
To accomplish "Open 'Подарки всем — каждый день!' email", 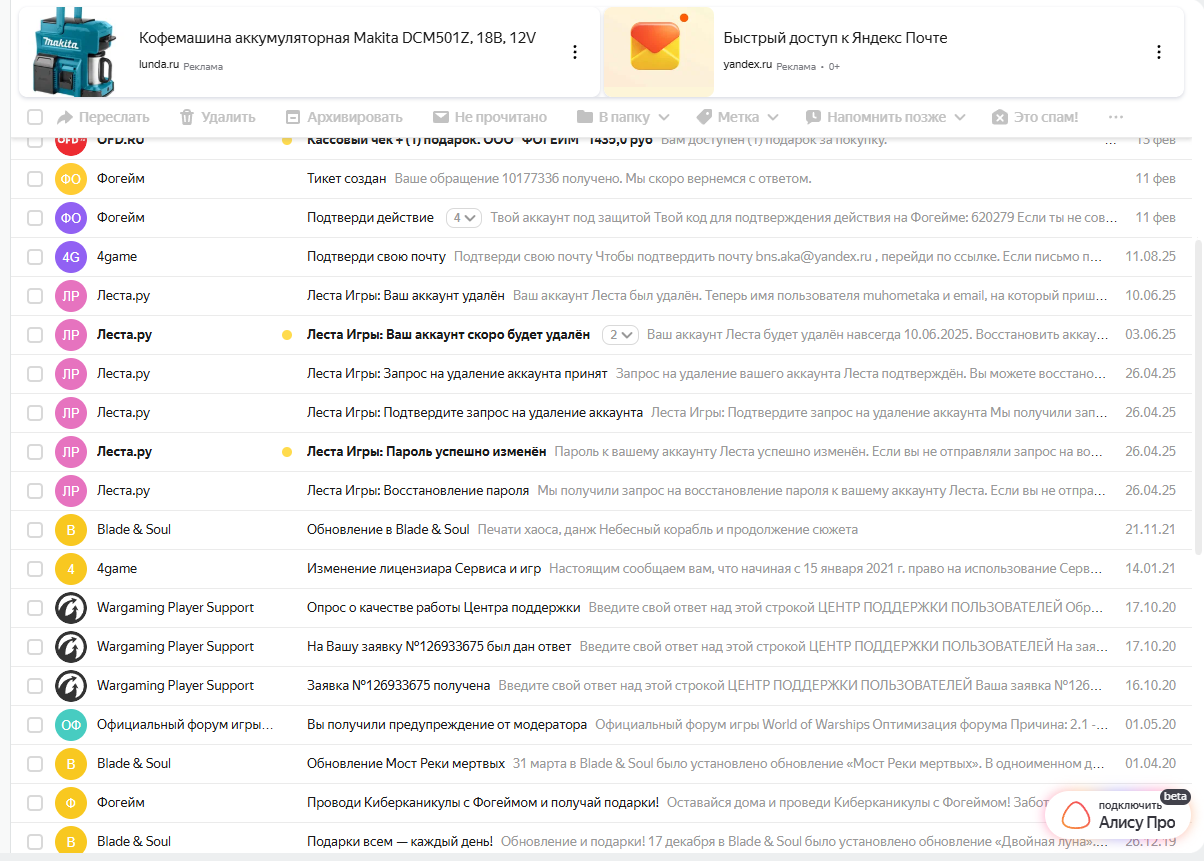I will point(399,842).
